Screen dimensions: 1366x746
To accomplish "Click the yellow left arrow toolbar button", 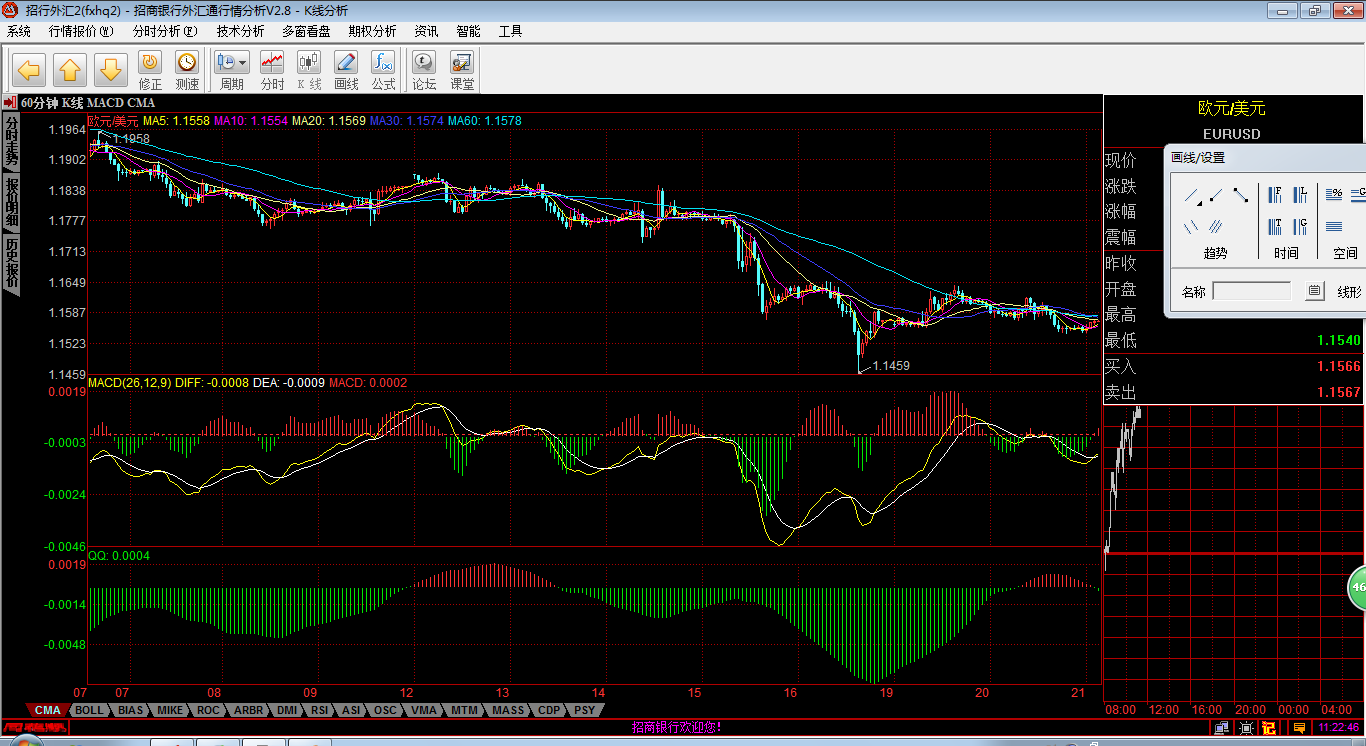I will tap(29, 70).
